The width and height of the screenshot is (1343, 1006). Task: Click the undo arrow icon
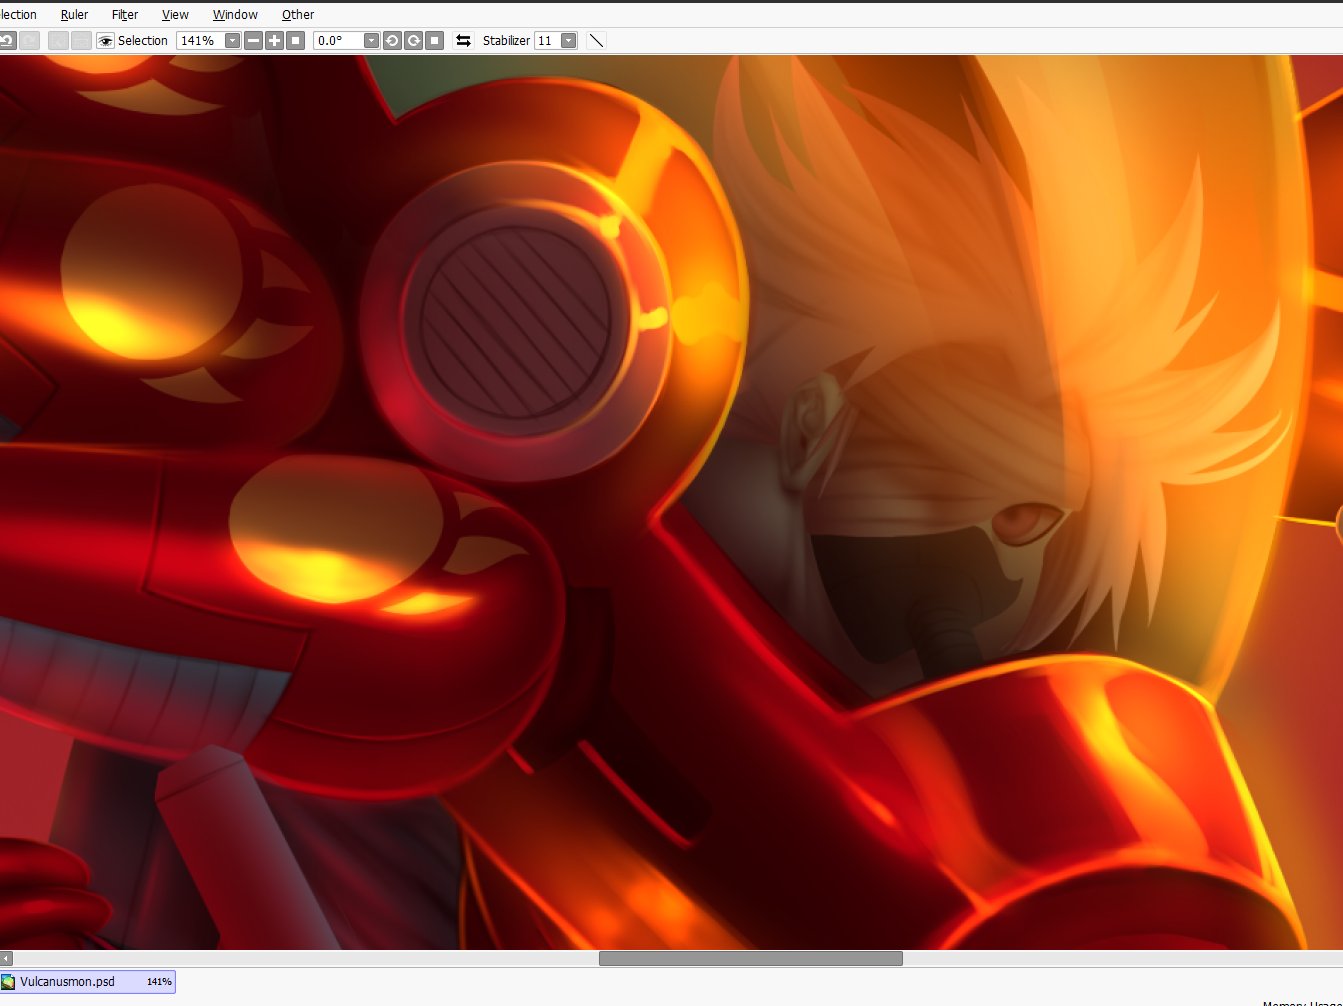[x=7, y=41]
